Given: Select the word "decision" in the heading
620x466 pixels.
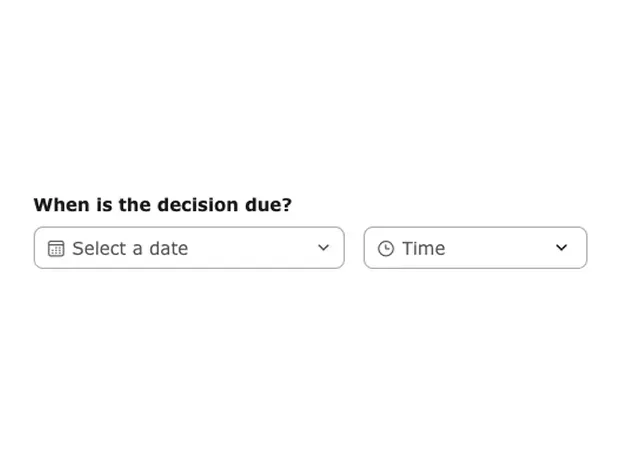Looking at the screenshot, I should click(x=197, y=205).
